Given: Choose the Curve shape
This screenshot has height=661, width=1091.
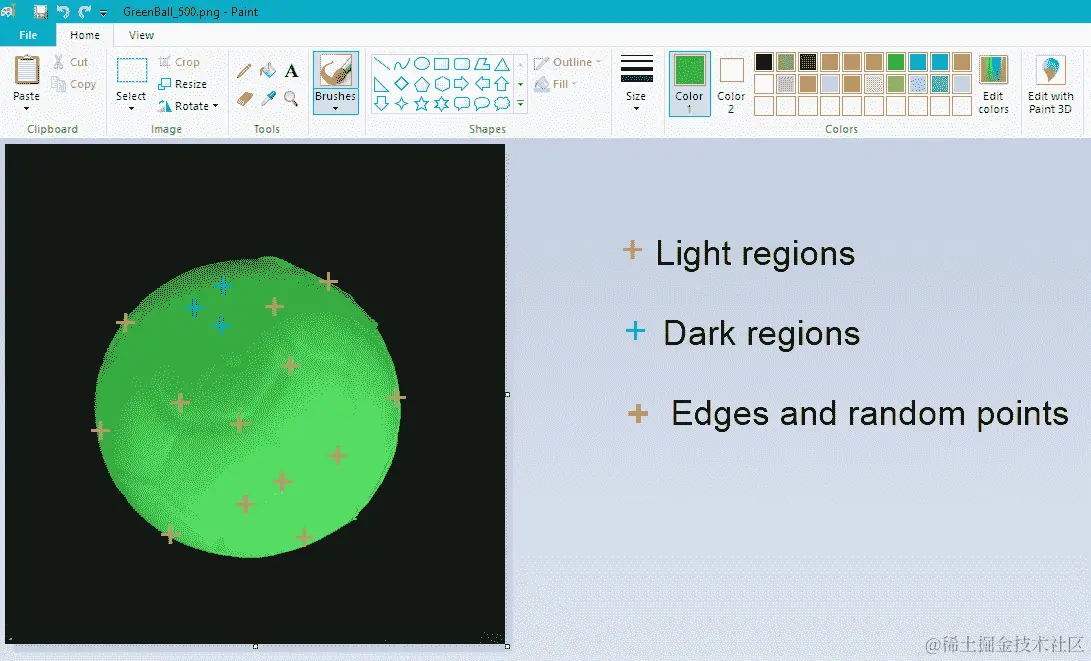Looking at the screenshot, I should point(401,64).
